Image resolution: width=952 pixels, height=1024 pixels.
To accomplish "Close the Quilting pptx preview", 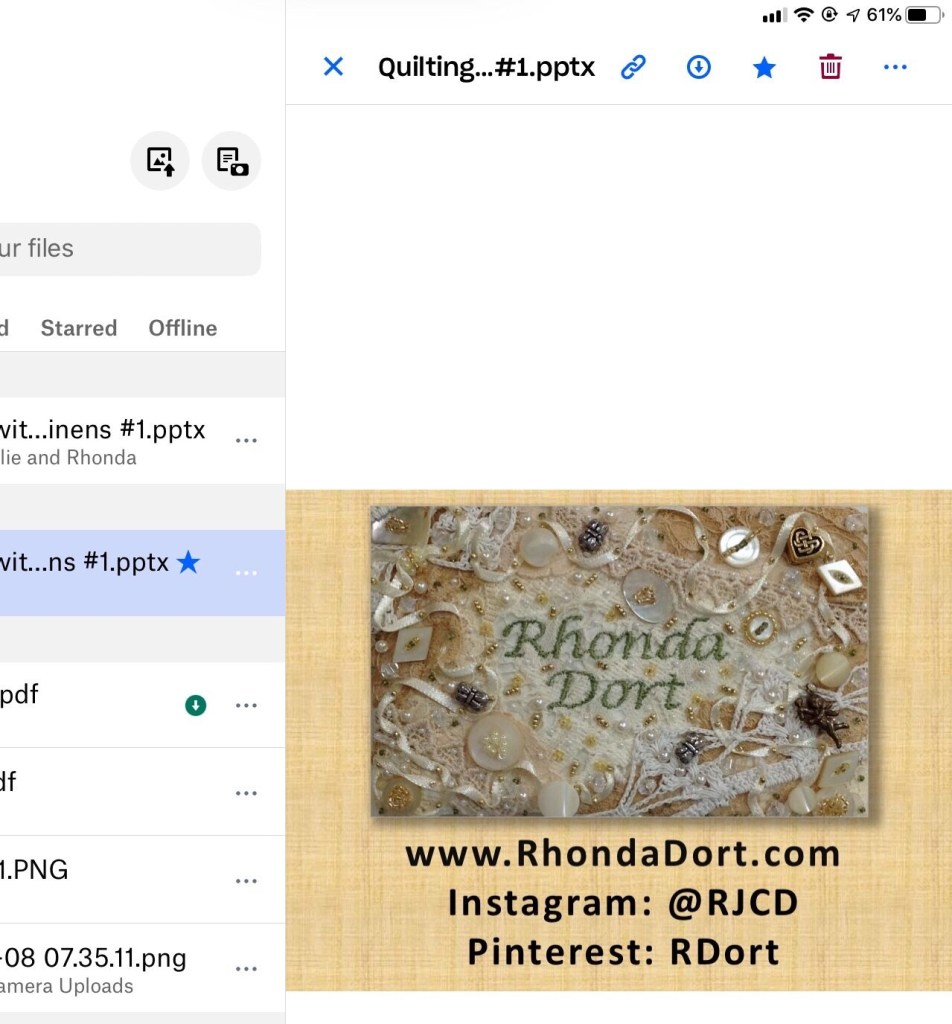I will point(333,67).
